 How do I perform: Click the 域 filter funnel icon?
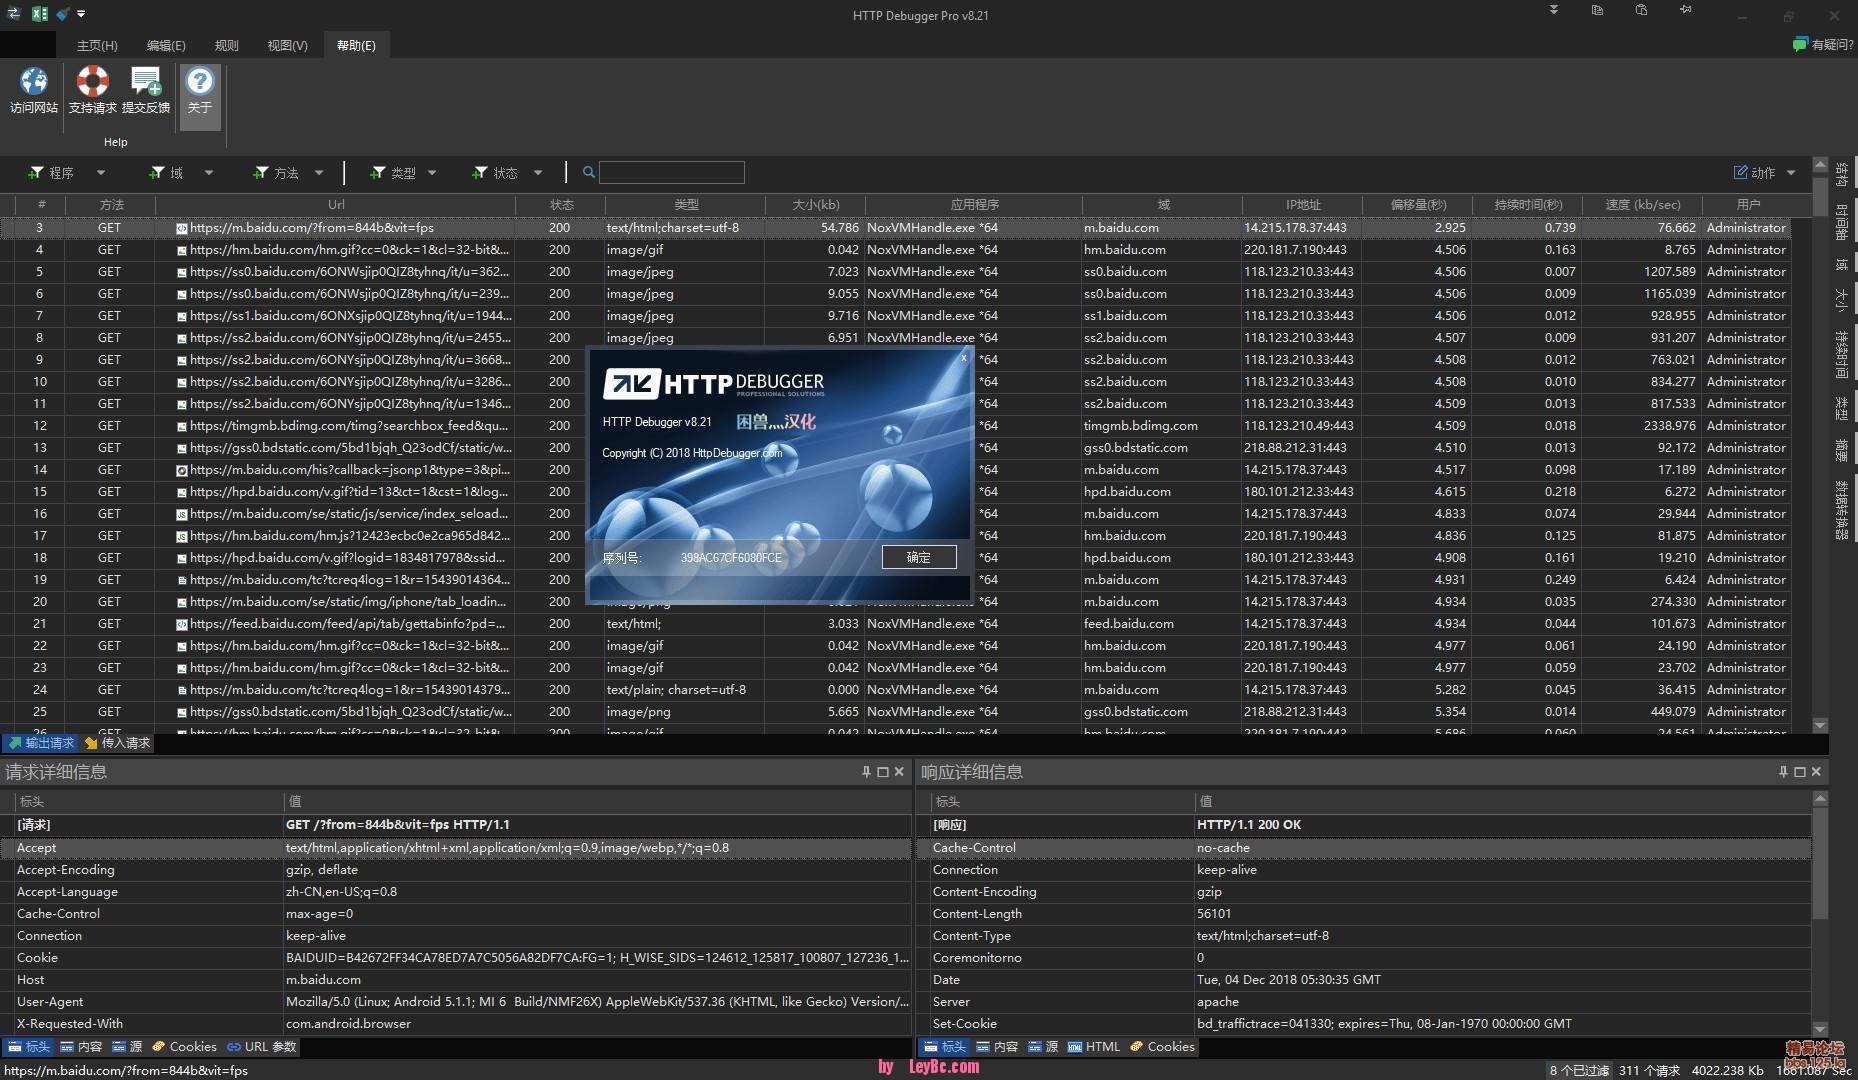click(x=157, y=173)
